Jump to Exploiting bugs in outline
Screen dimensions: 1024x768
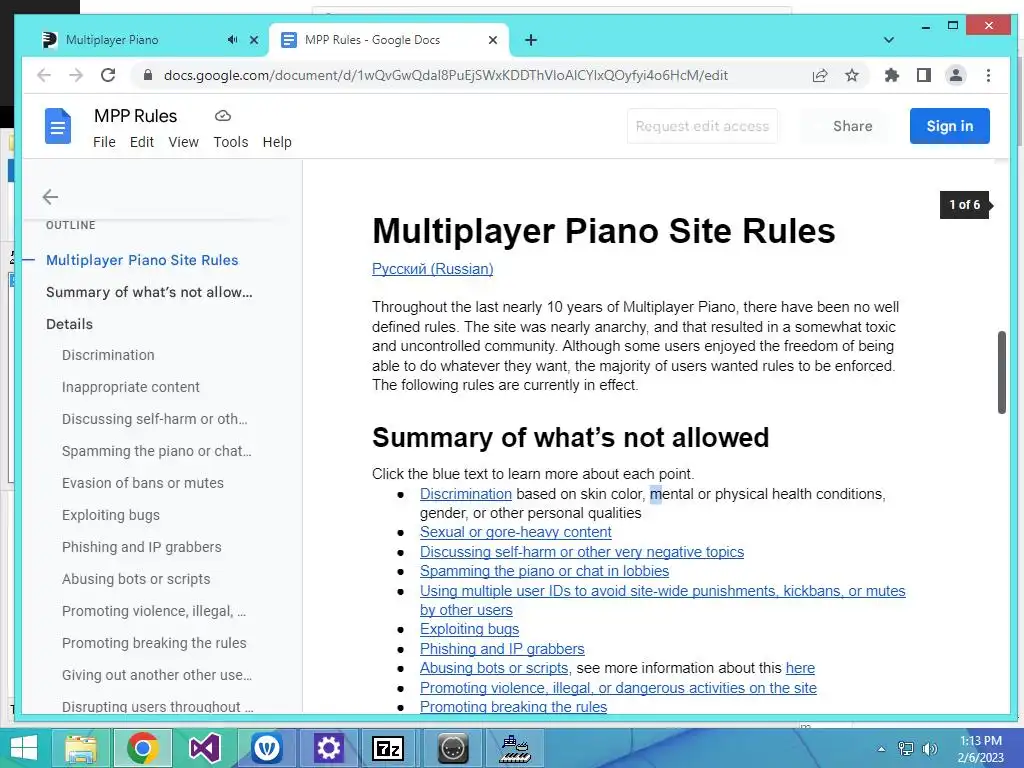click(x=111, y=515)
